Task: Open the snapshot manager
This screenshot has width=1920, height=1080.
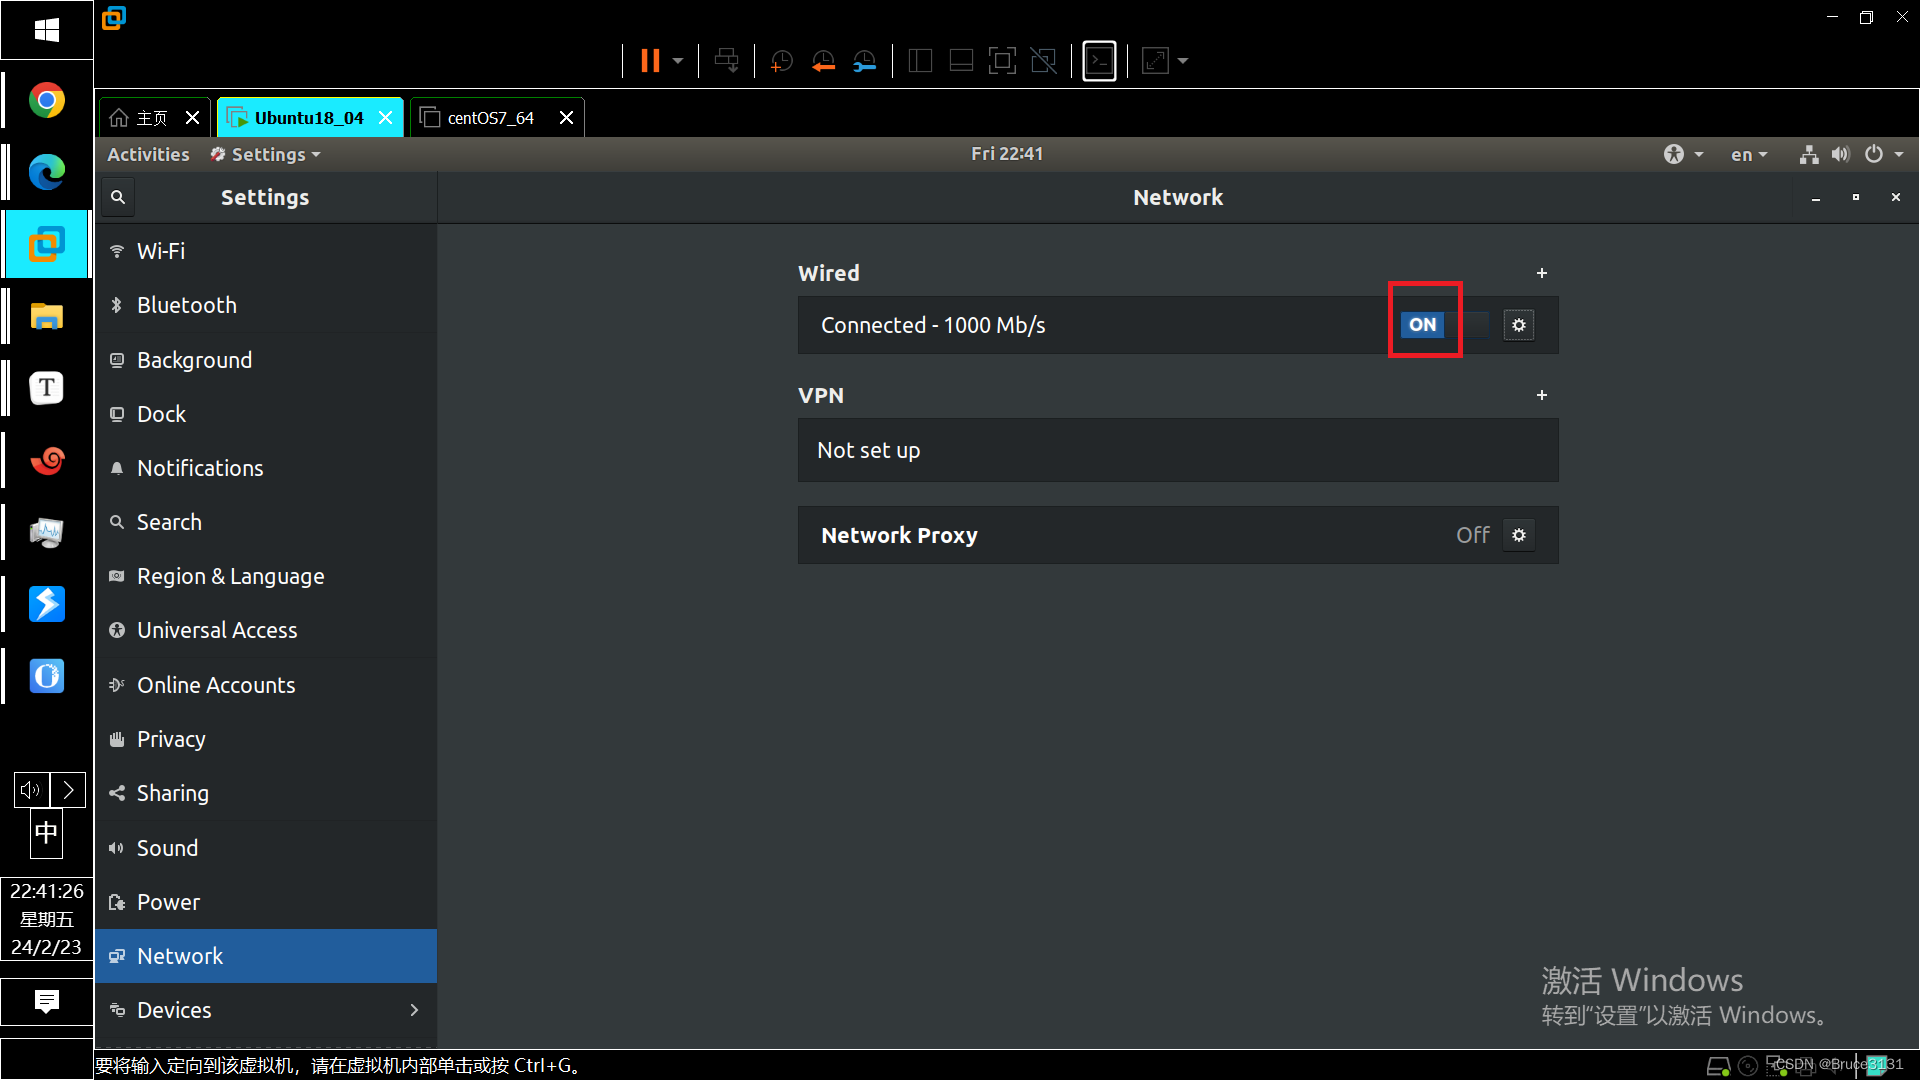Action: (865, 61)
